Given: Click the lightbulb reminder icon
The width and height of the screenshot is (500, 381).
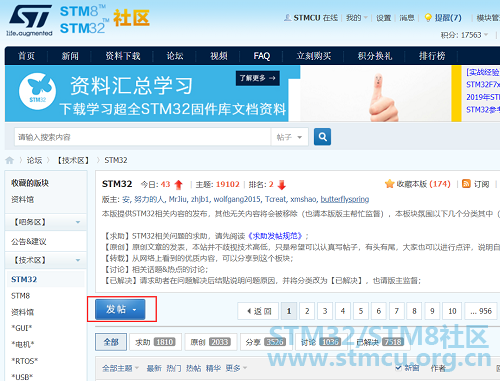Looking at the screenshot, I should 428,17.
